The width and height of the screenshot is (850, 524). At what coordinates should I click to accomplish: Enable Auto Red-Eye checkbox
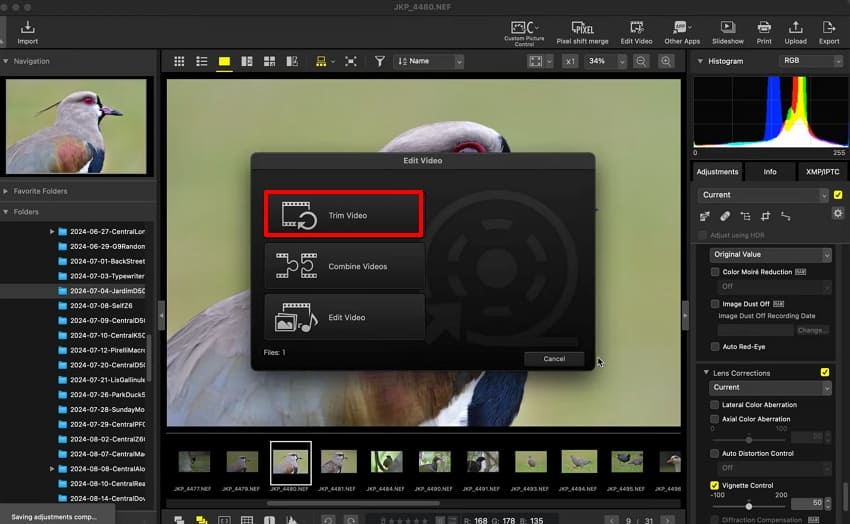pos(715,346)
